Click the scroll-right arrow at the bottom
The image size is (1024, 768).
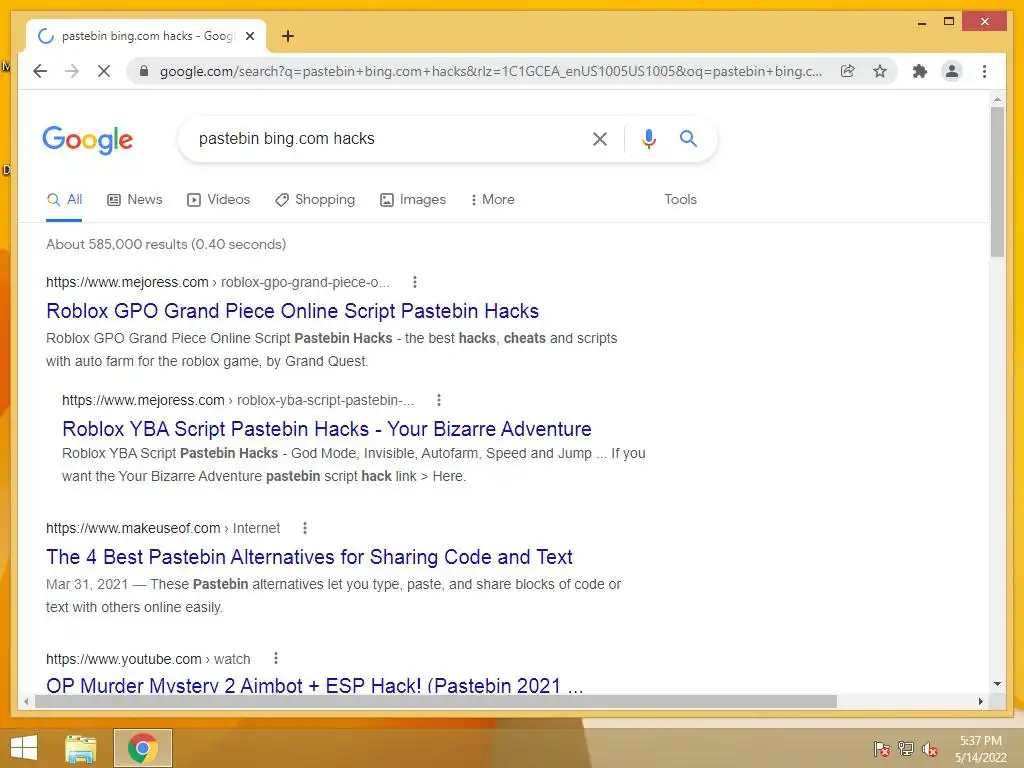click(x=980, y=701)
